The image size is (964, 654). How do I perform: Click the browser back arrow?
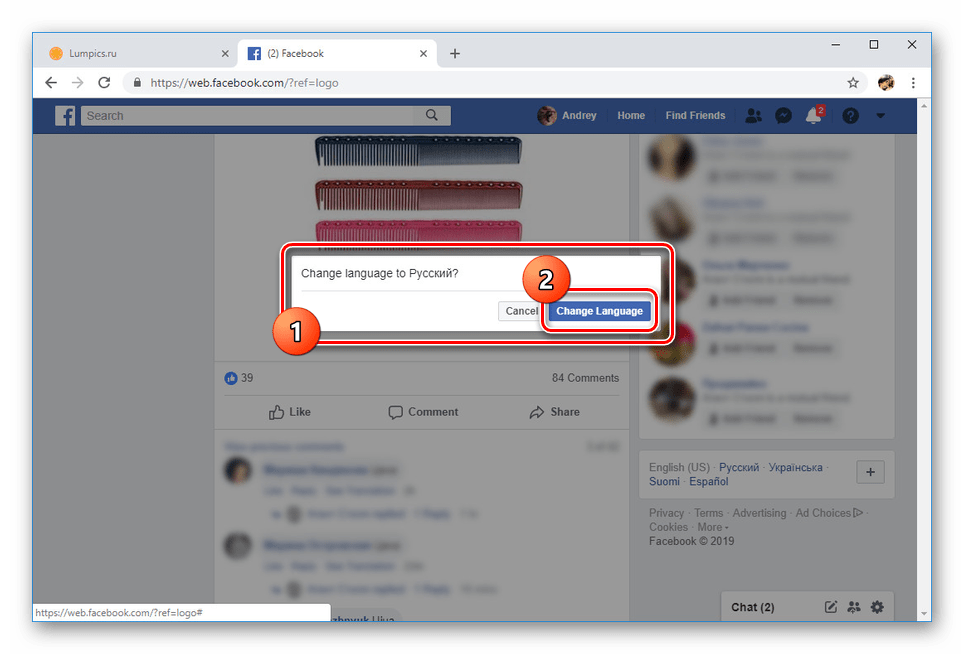point(51,82)
